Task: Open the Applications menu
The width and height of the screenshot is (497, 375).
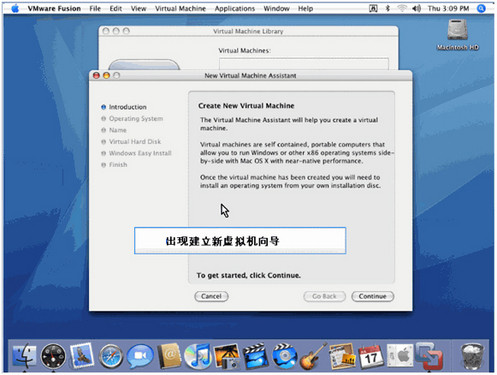Action: 235,9
